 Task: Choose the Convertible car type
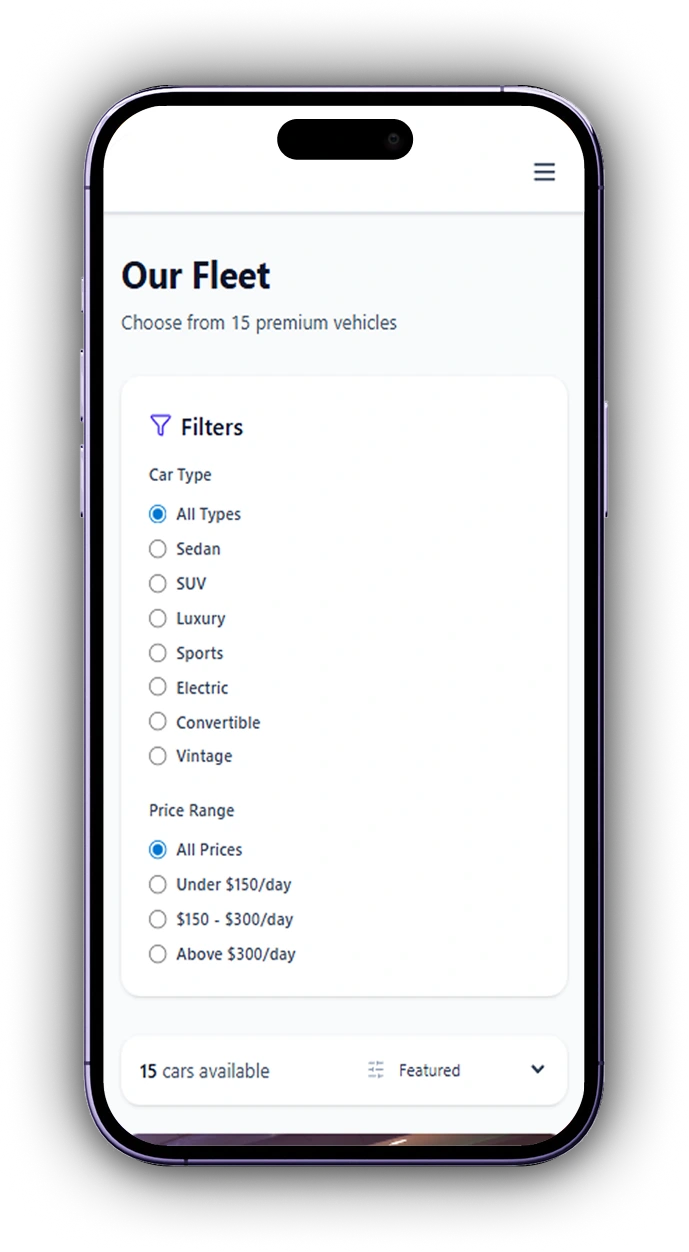(157, 722)
